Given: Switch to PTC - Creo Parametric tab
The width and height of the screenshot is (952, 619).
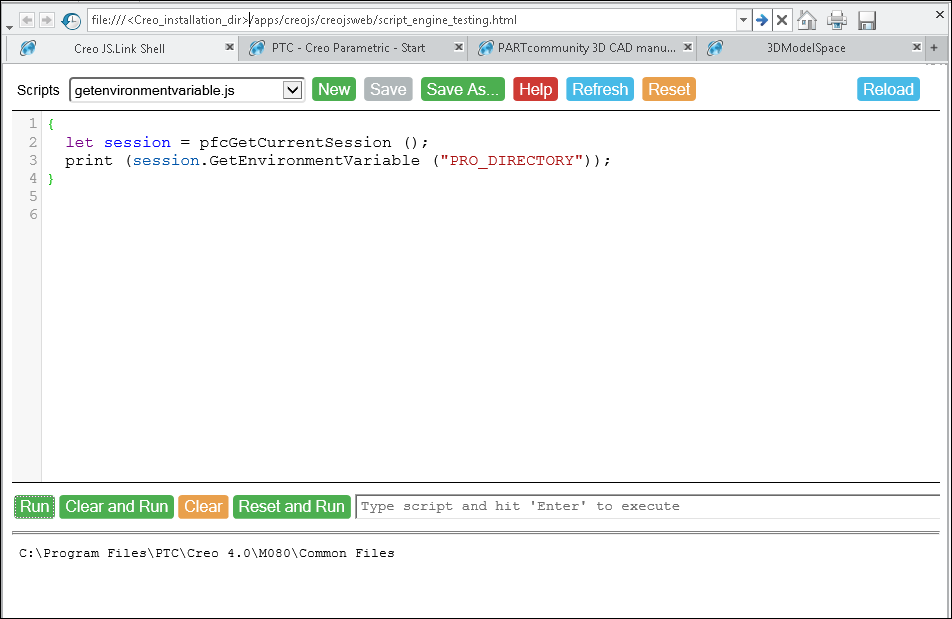Looking at the screenshot, I should (x=347, y=48).
